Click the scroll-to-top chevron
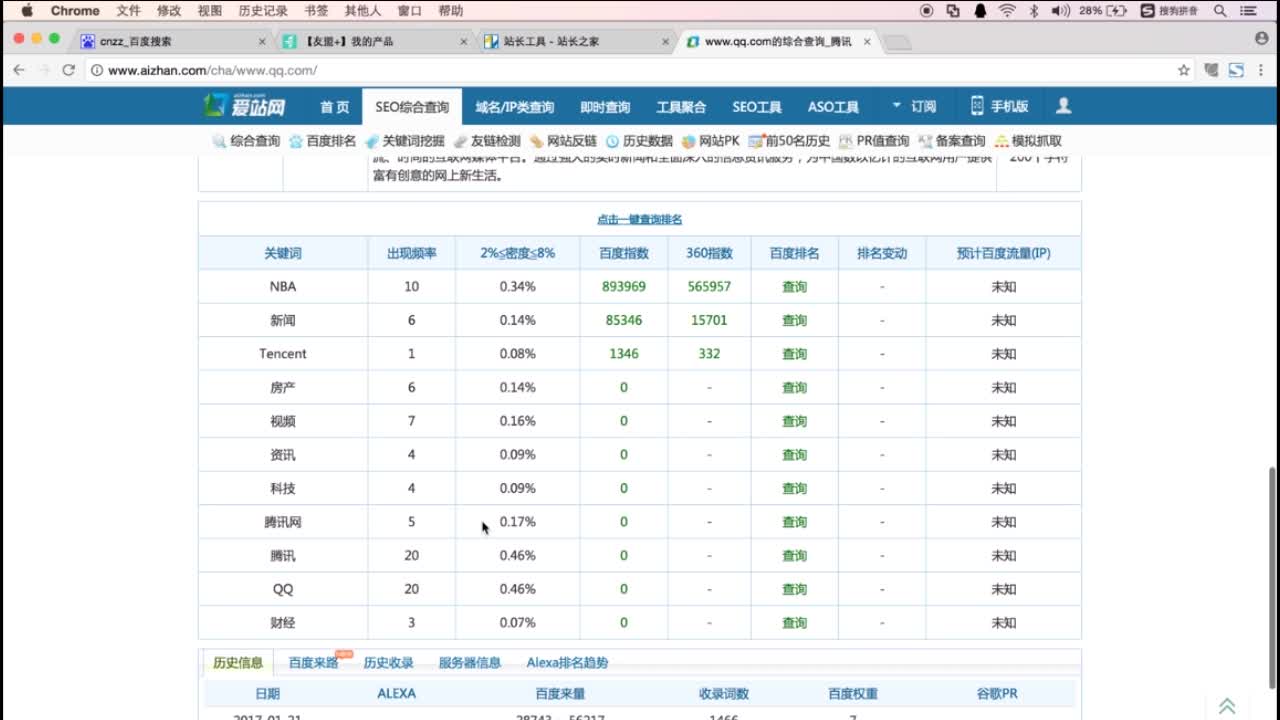Screen dimensions: 1280x720 1229,704
